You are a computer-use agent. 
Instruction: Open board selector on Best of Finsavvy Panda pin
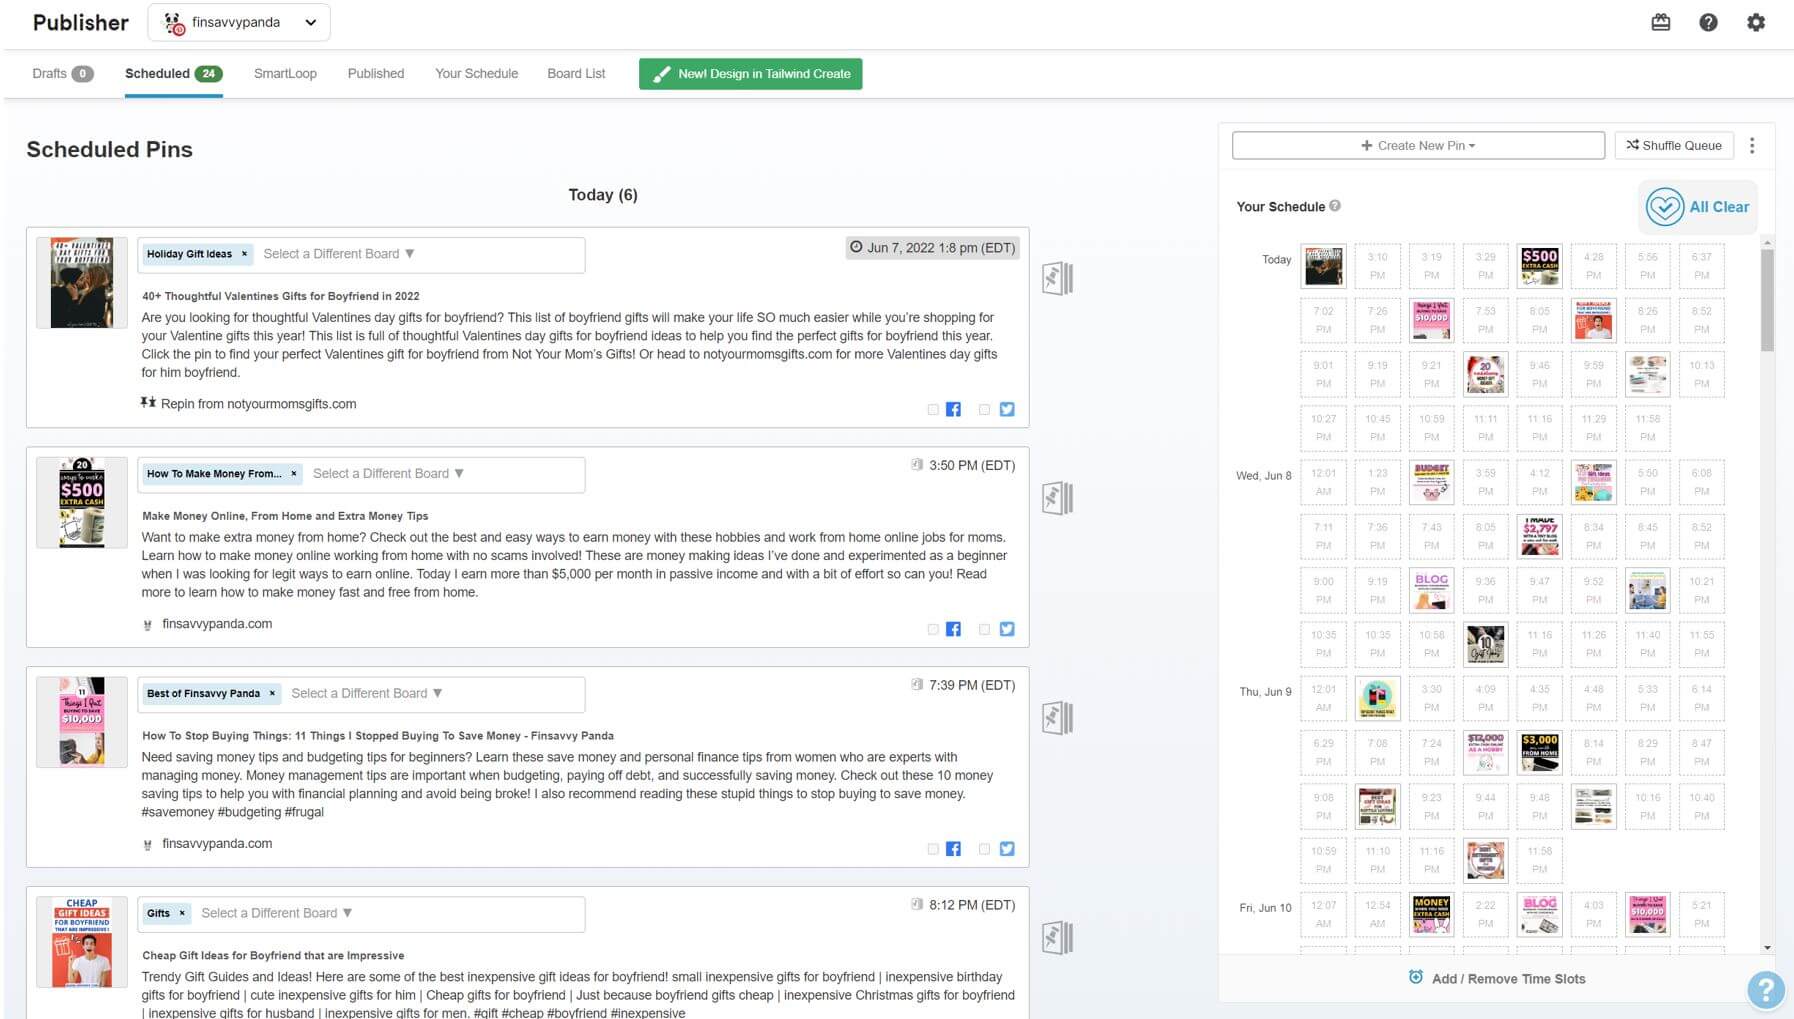[x=366, y=694]
